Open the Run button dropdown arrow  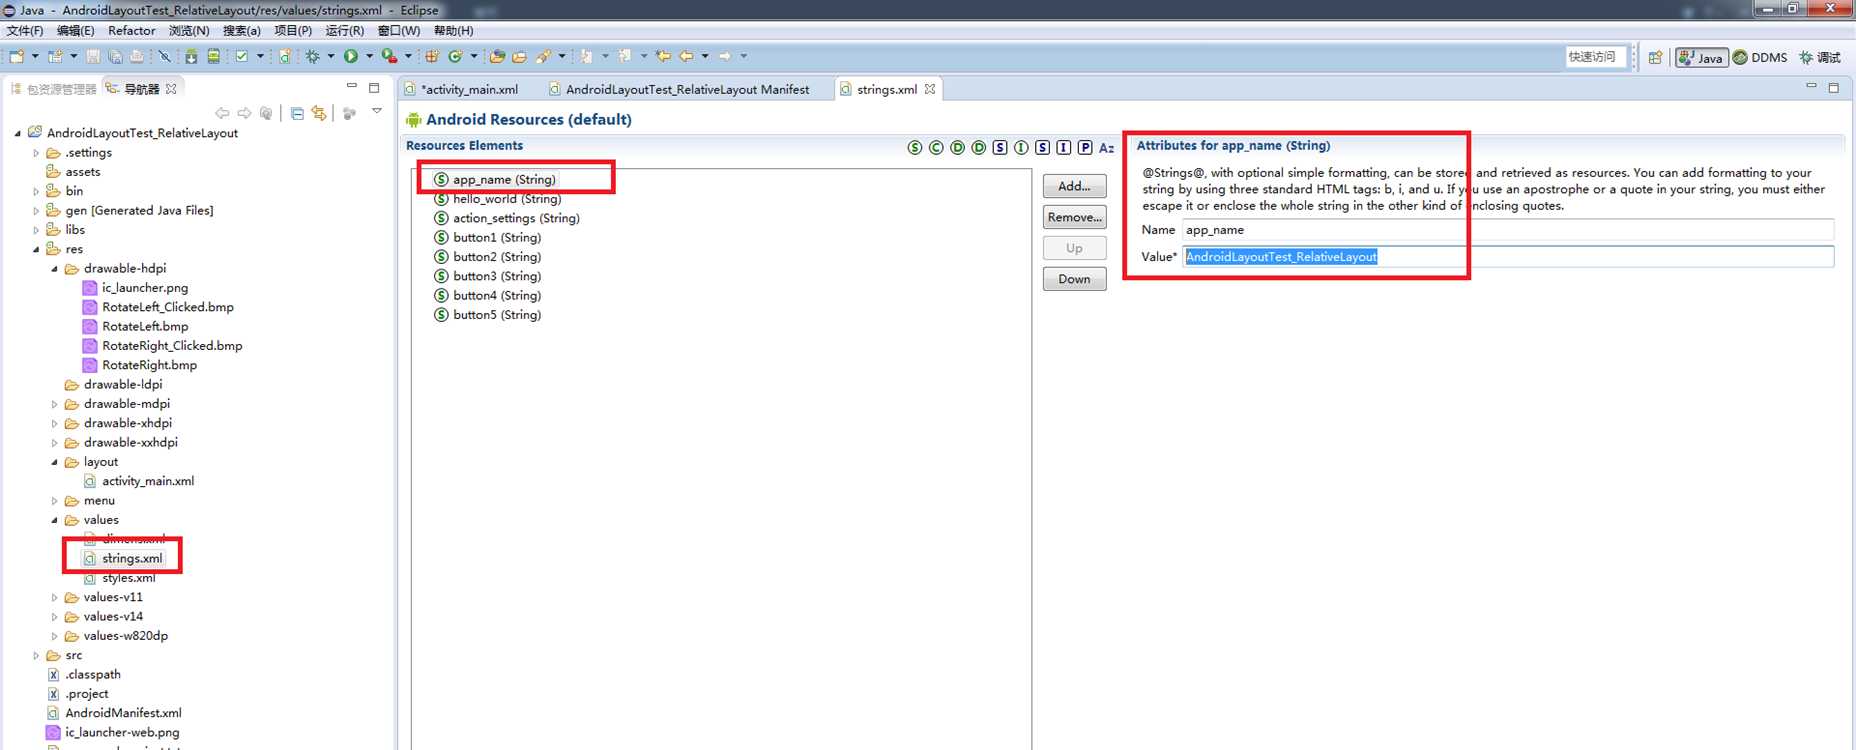coord(369,56)
